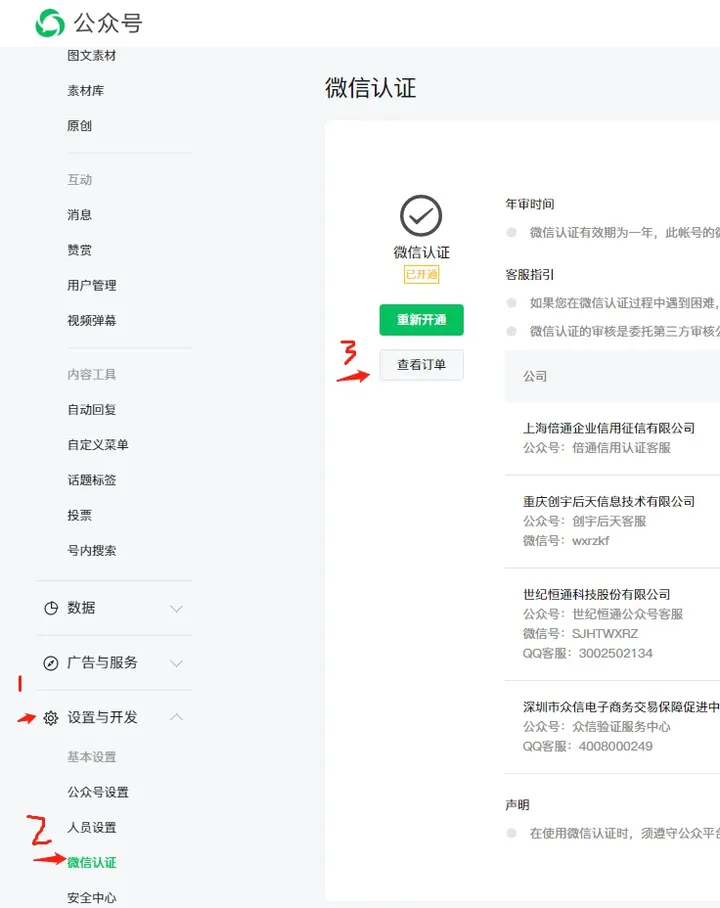Click the 客服指引 heading

[x=529, y=274]
